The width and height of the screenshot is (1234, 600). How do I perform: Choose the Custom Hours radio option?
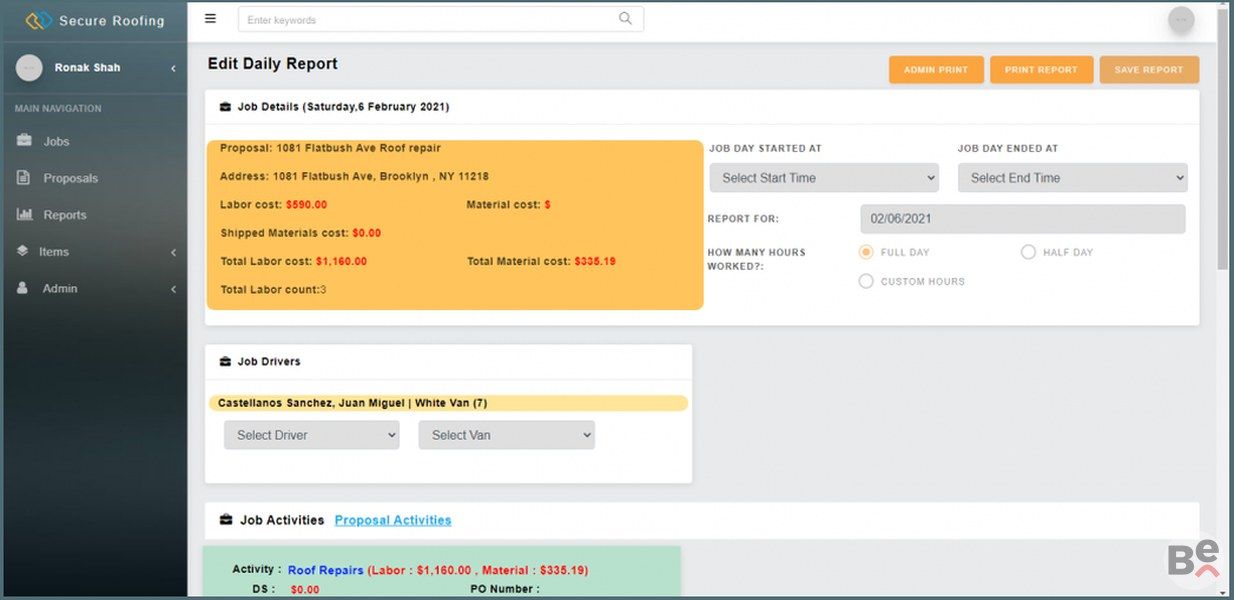[866, 281]
